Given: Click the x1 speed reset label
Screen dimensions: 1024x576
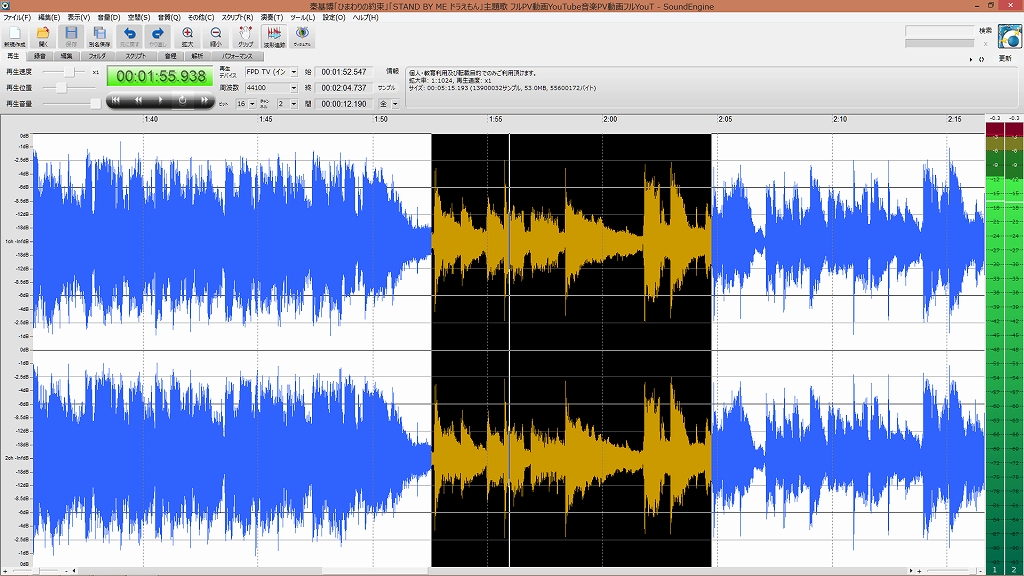Looking at the screenshot, I should [95, 72].
